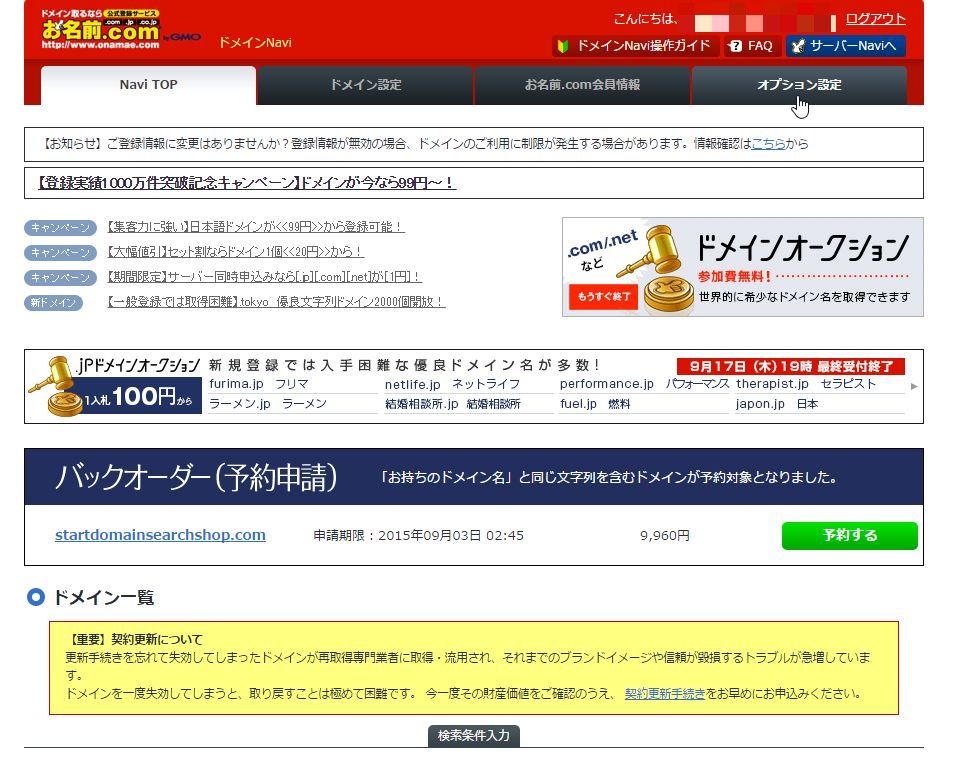This screenshot has height=762, width=956.
Task: Click the 9月17日(木)19時 最終受付終了 label
Action: tap(791, 366)
